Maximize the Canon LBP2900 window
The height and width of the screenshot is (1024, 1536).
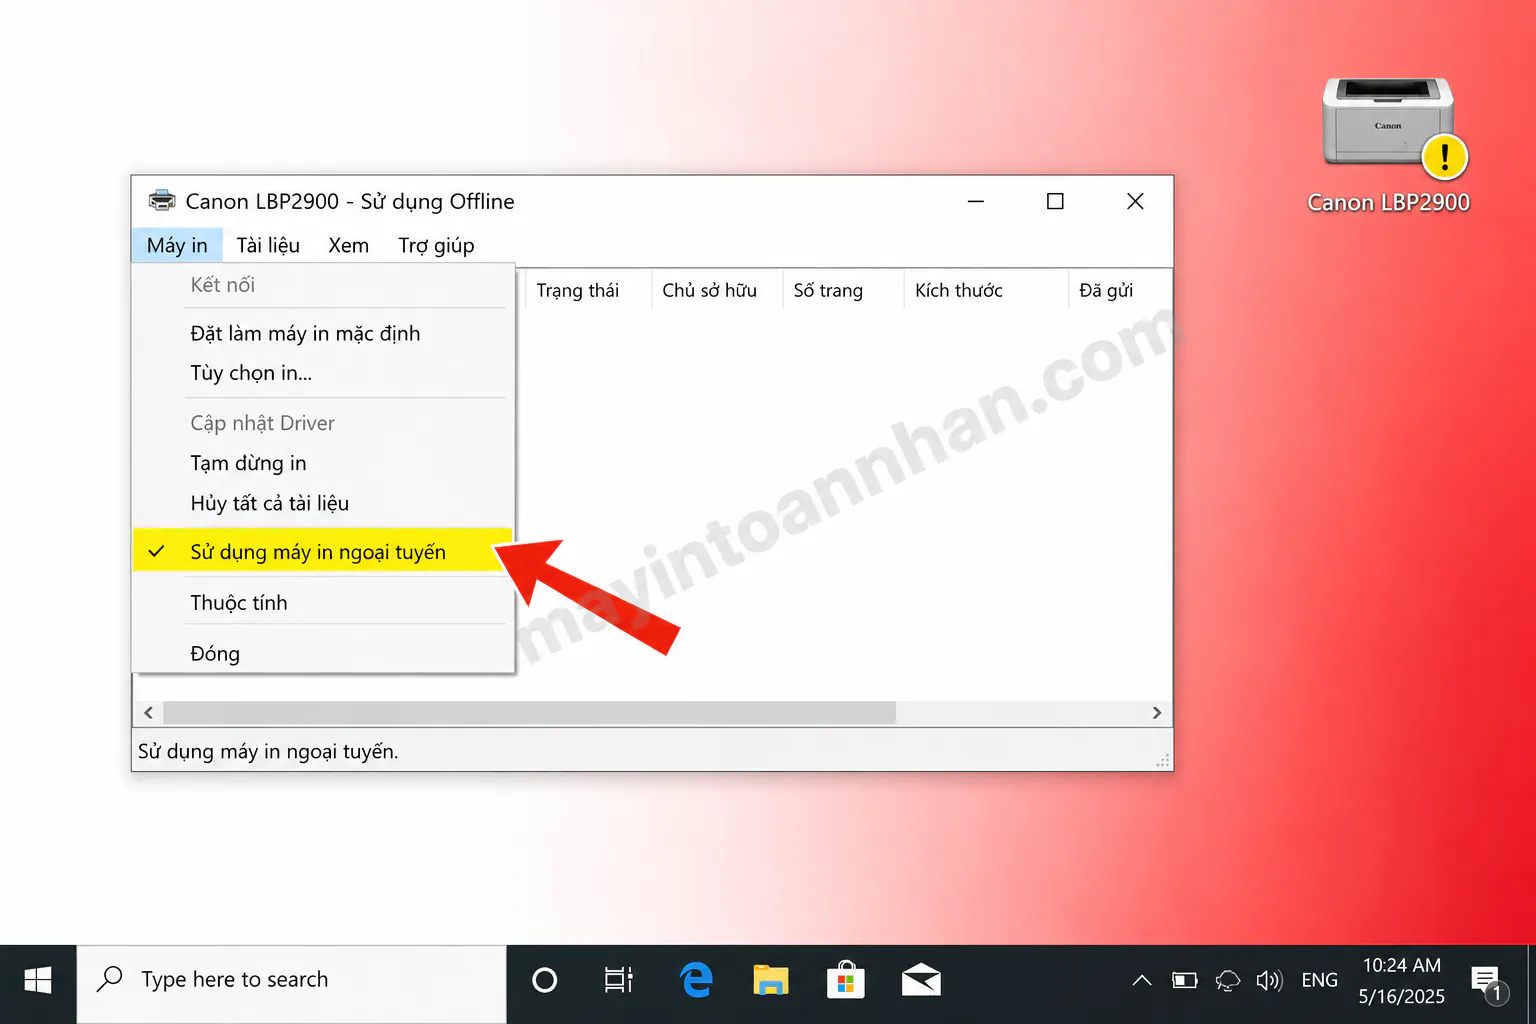[1055, 201]
